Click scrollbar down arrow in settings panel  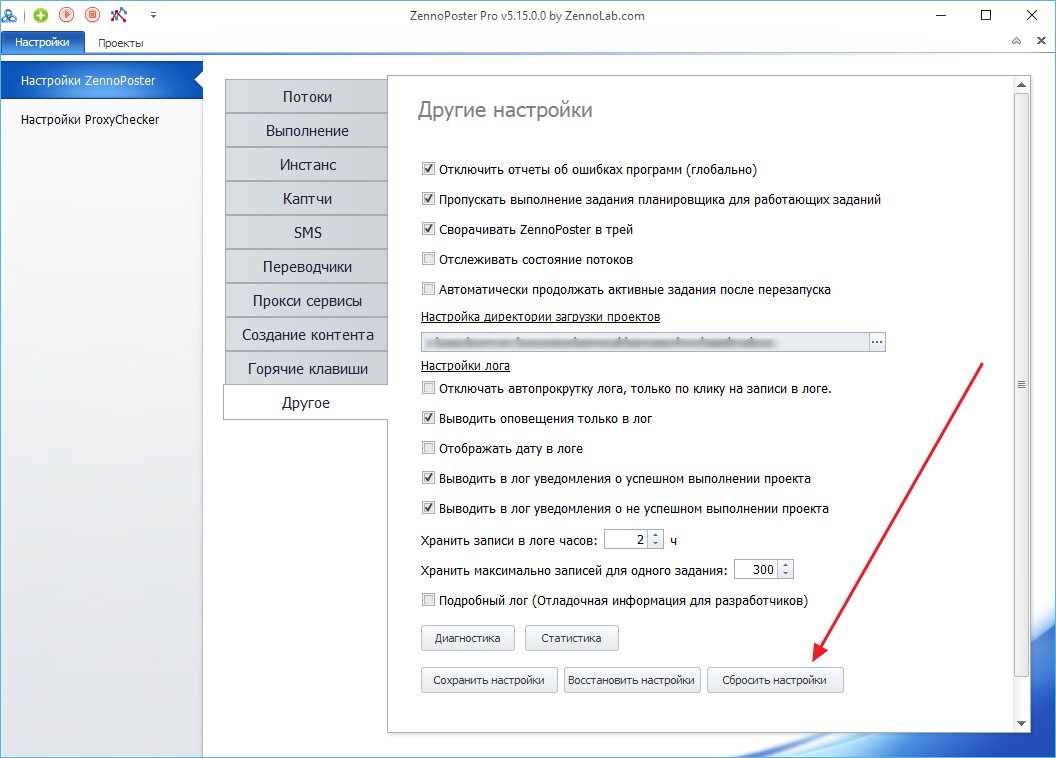click(1021, 723)
